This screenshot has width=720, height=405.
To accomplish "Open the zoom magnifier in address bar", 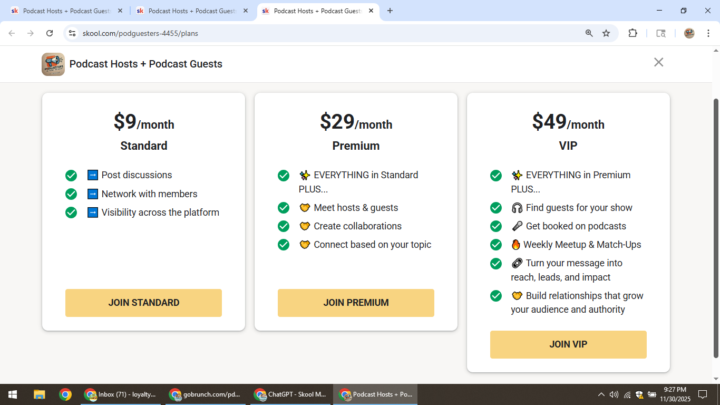I will (589, 33).
